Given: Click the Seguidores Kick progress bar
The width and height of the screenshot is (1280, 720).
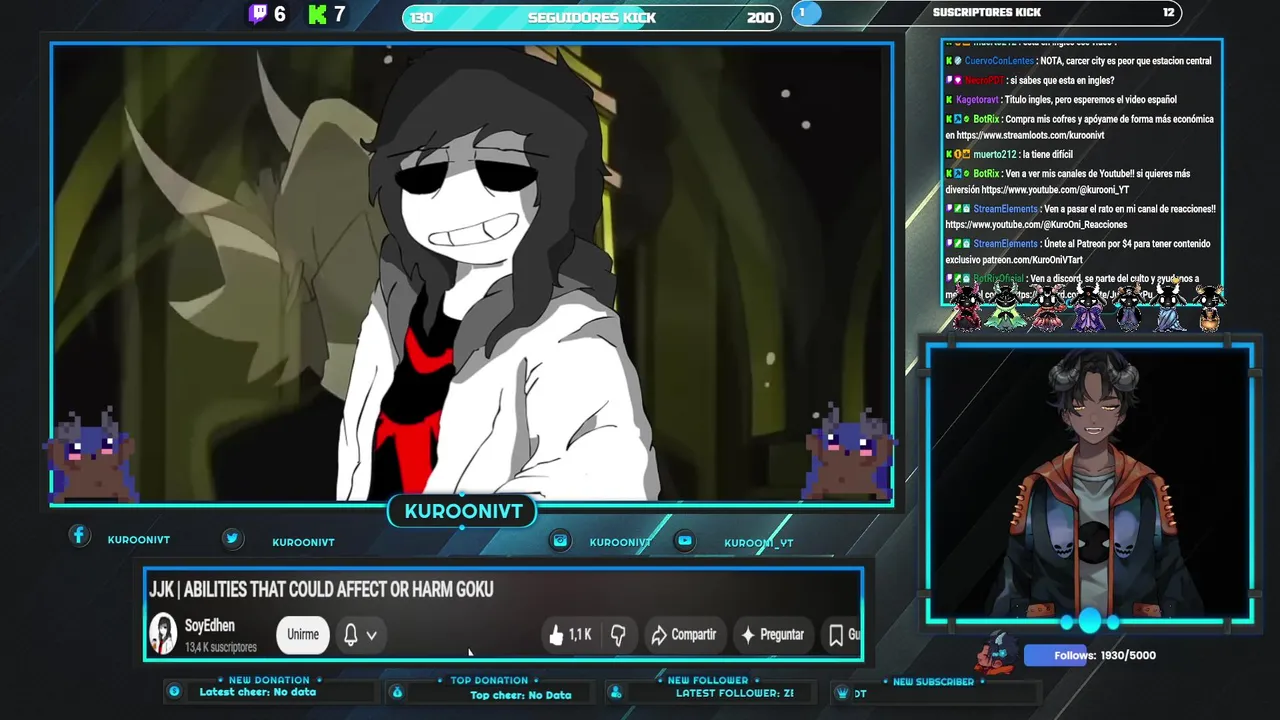Looking at the screenshot, I should [592, 17].
